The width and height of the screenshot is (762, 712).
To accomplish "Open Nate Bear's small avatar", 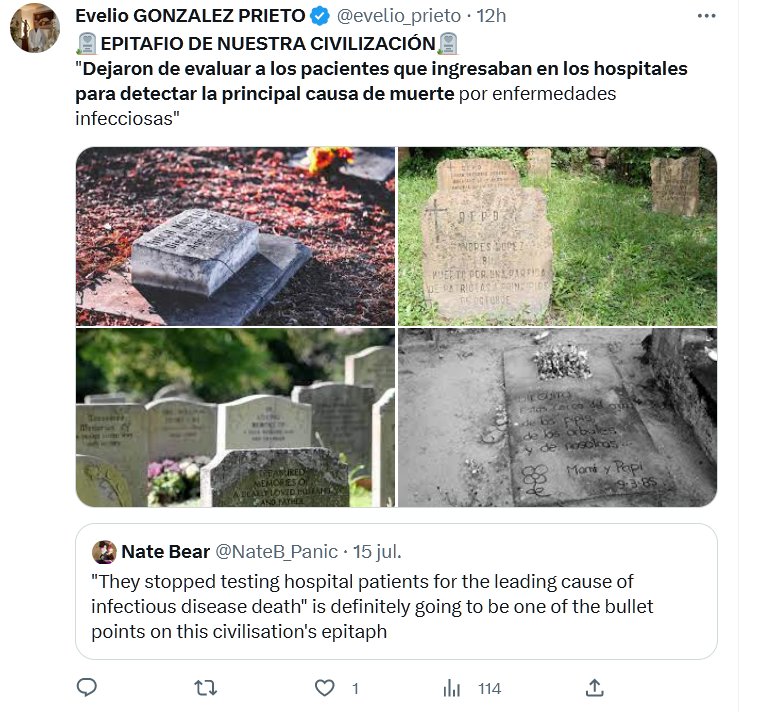I will click(104, 552).
